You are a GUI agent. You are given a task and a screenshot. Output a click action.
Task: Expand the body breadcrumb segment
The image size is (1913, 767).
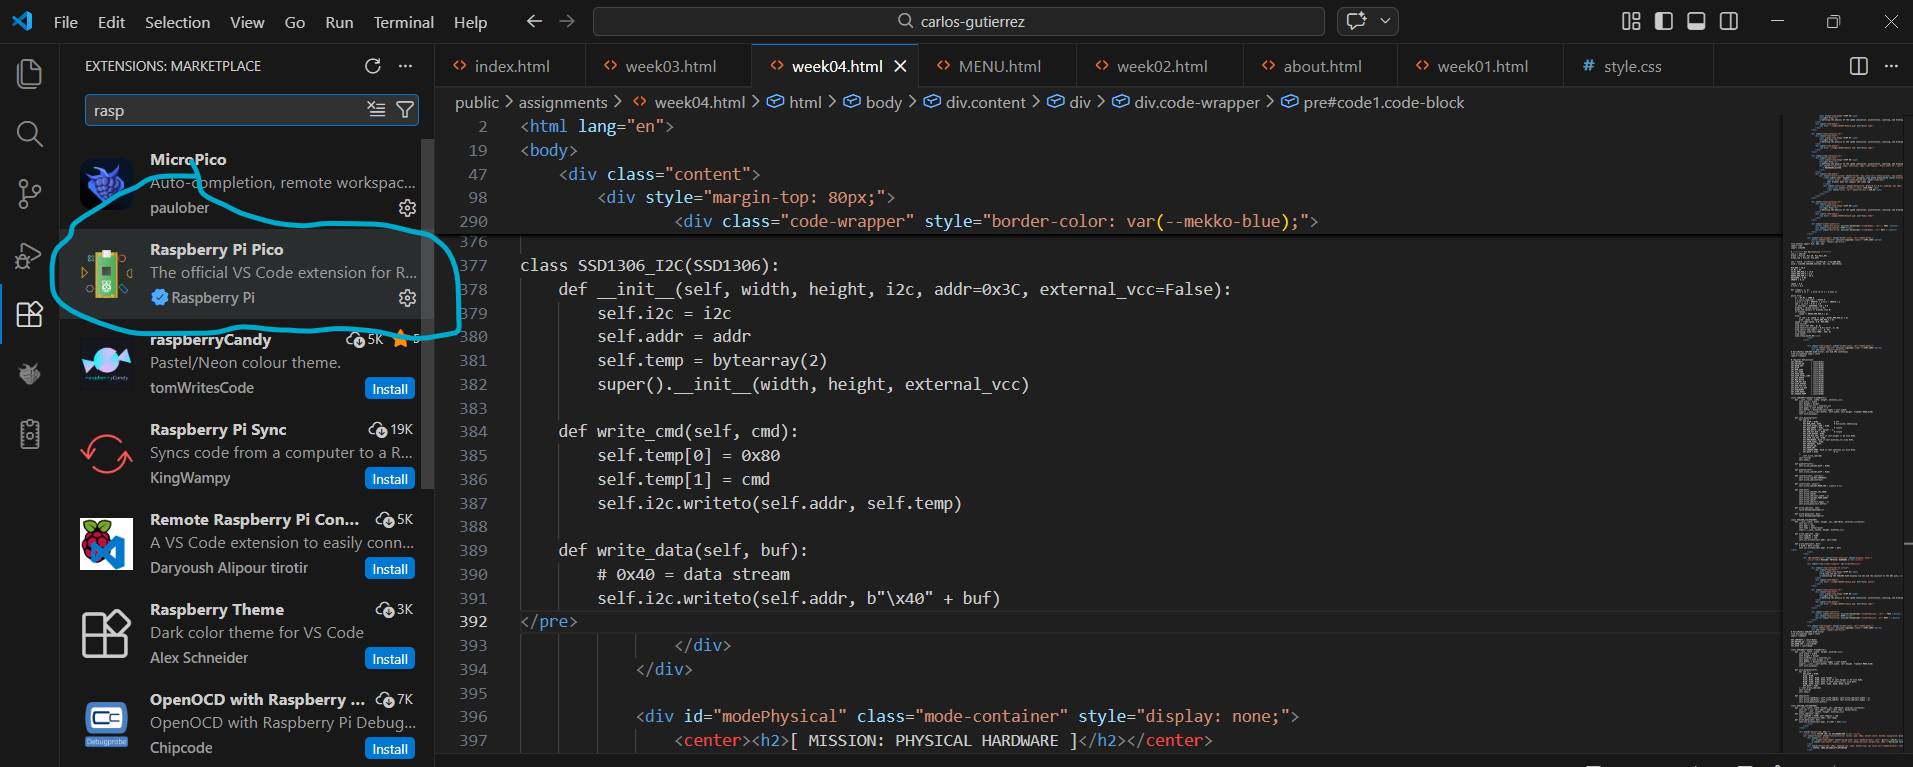tap(873, 102)
